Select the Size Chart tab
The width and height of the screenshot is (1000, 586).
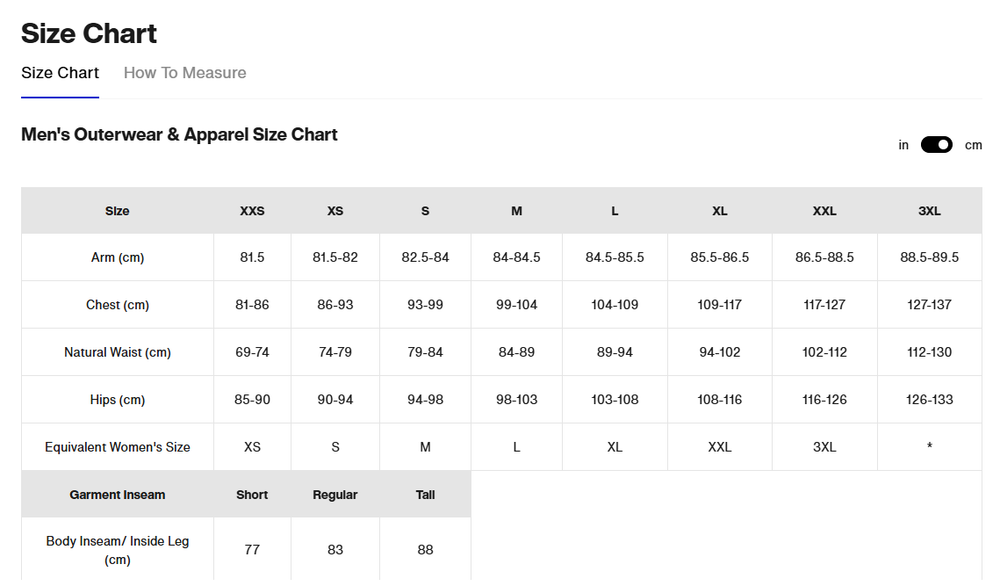[x=60, y=73]
